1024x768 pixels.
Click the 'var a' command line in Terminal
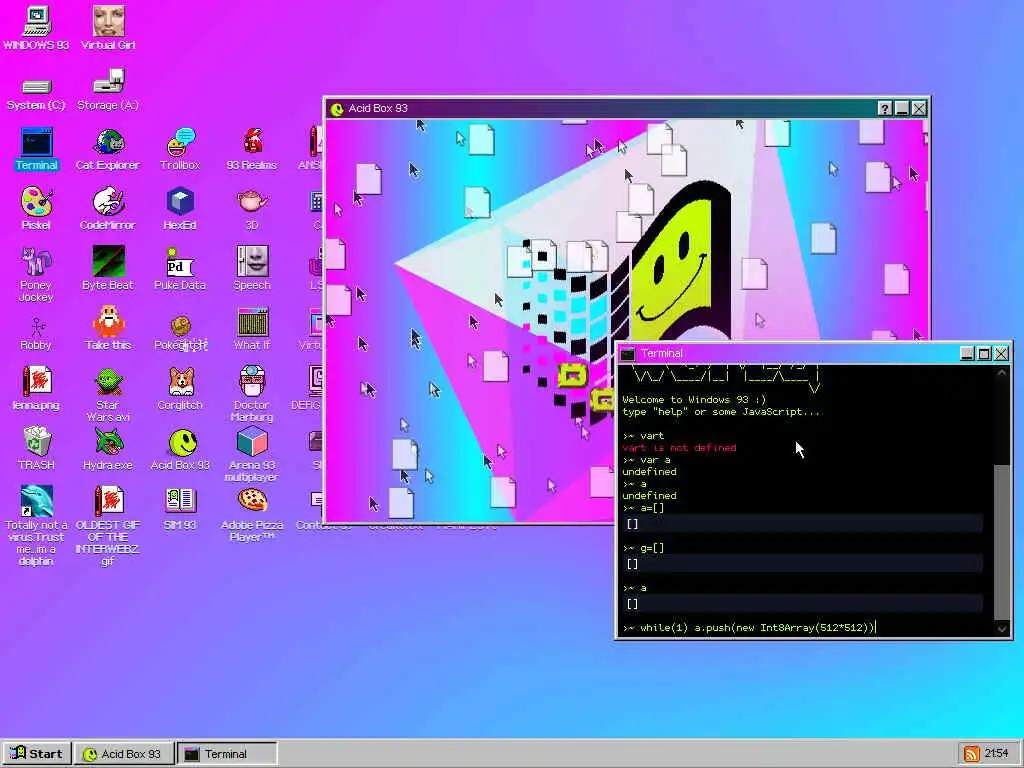coord(647,460)
